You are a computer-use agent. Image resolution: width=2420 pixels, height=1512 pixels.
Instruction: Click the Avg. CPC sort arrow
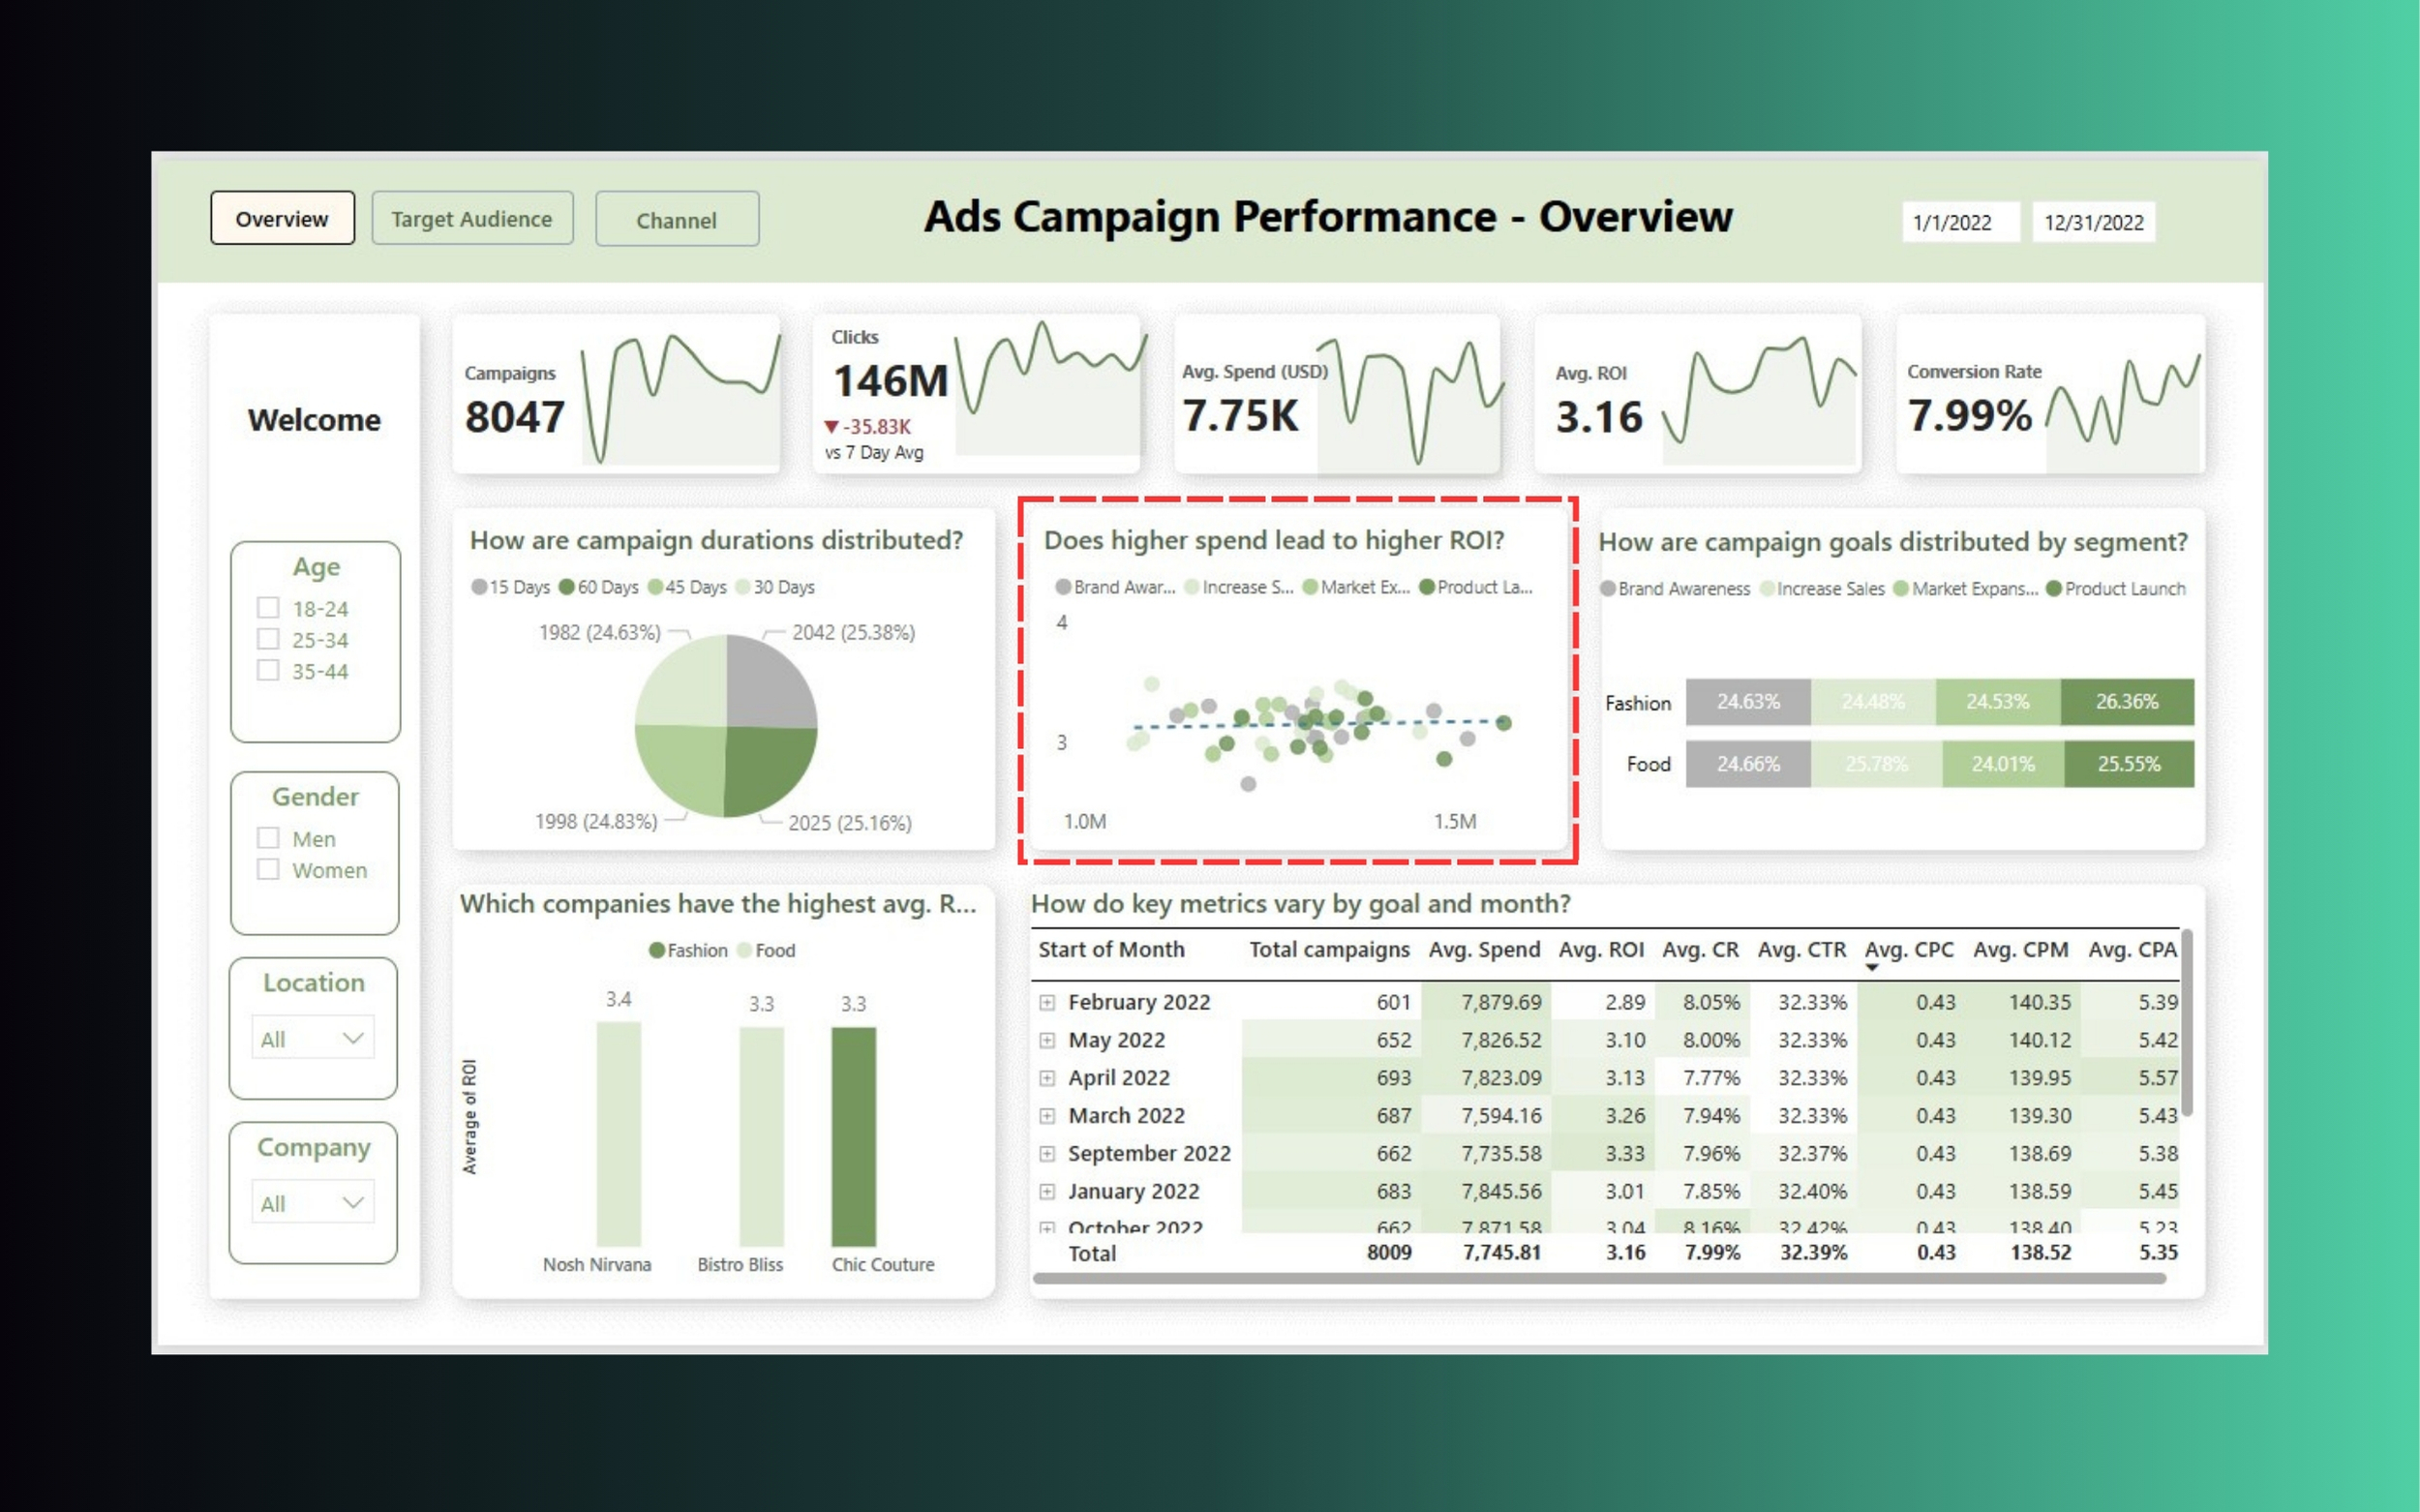coord(1871,968)
